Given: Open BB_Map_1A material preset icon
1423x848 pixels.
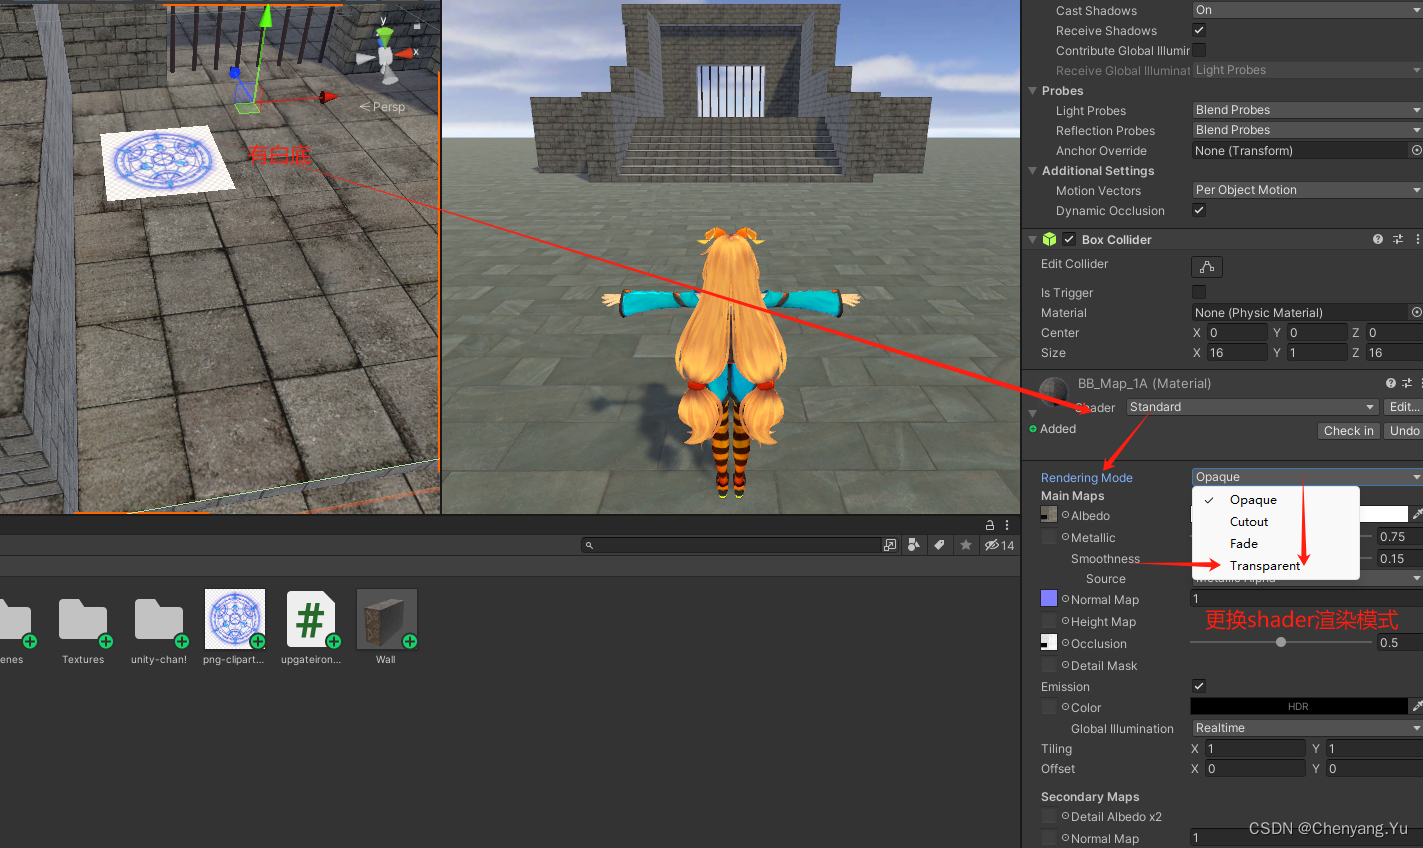Looking at the screenshot, I should (1407, 383).
